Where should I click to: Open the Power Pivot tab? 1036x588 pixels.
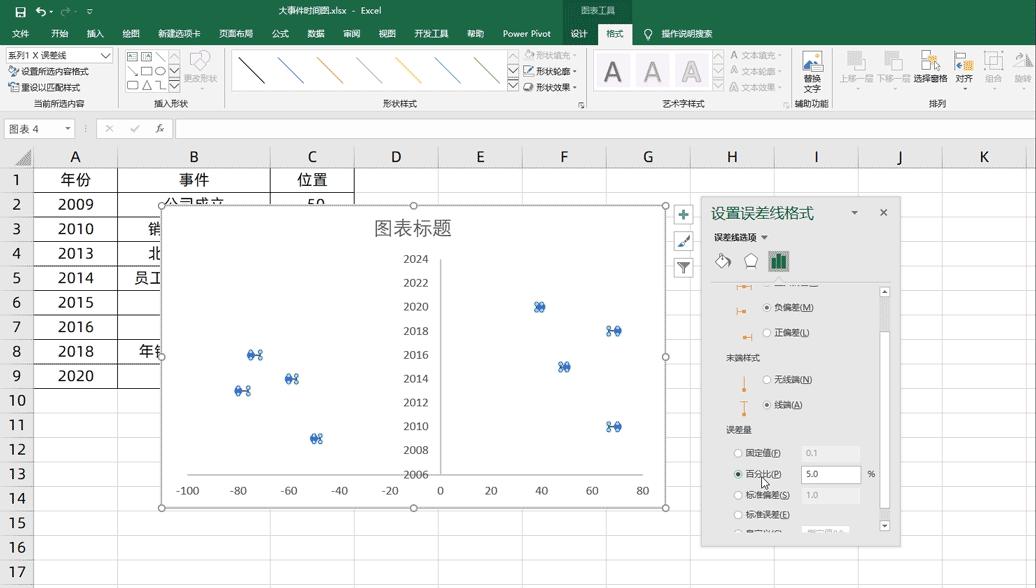(x=527, y=33)
